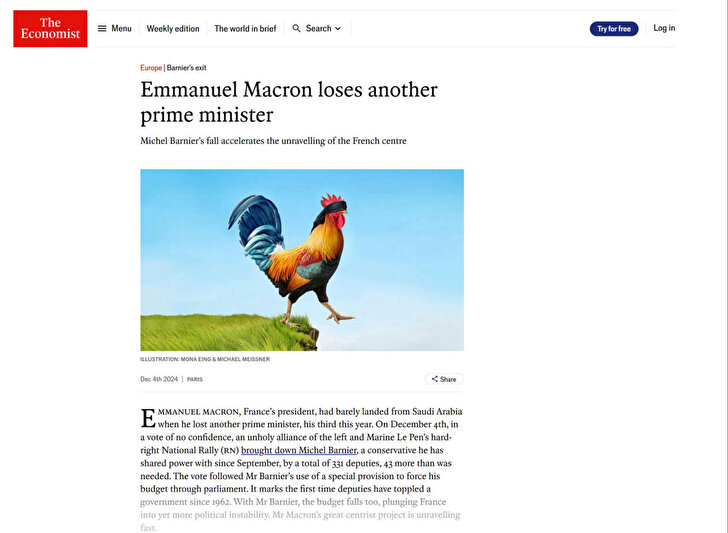
Task: Click The Economist red logo
Action: click(x=50, y=28)
